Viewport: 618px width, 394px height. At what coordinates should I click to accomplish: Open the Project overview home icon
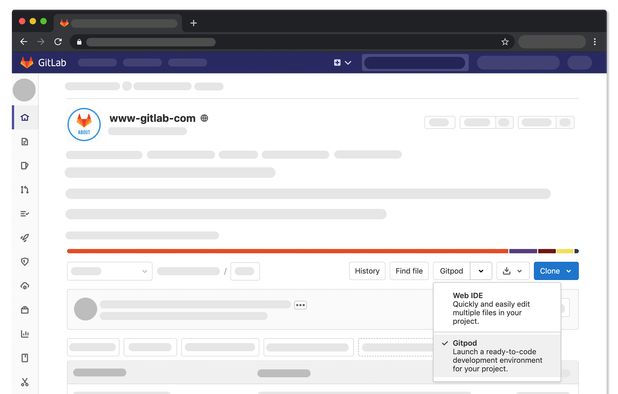click(25, 117)
